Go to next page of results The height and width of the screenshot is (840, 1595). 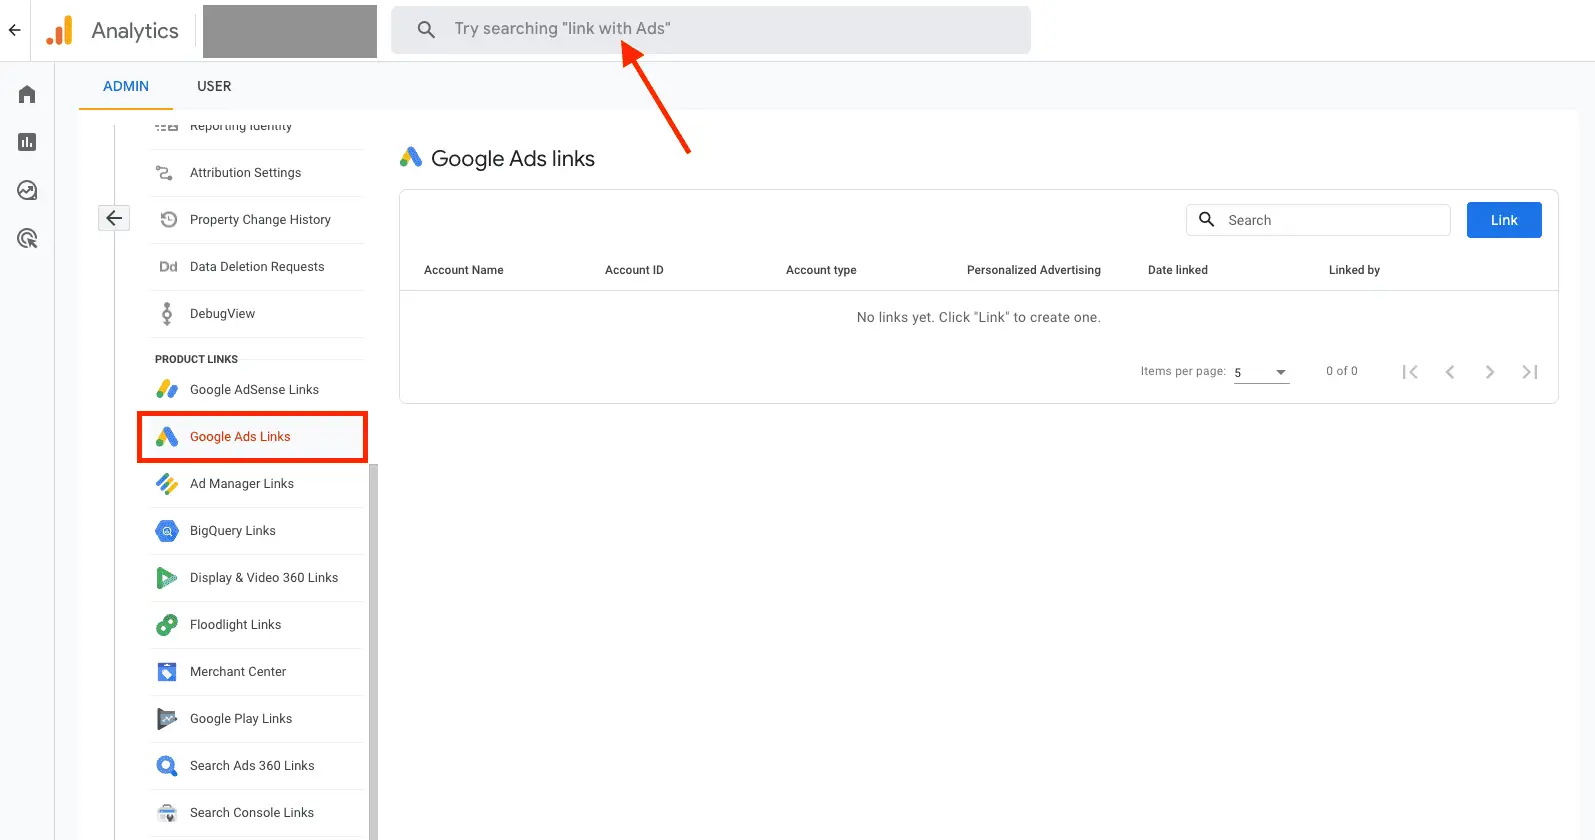pos(1490,372)
